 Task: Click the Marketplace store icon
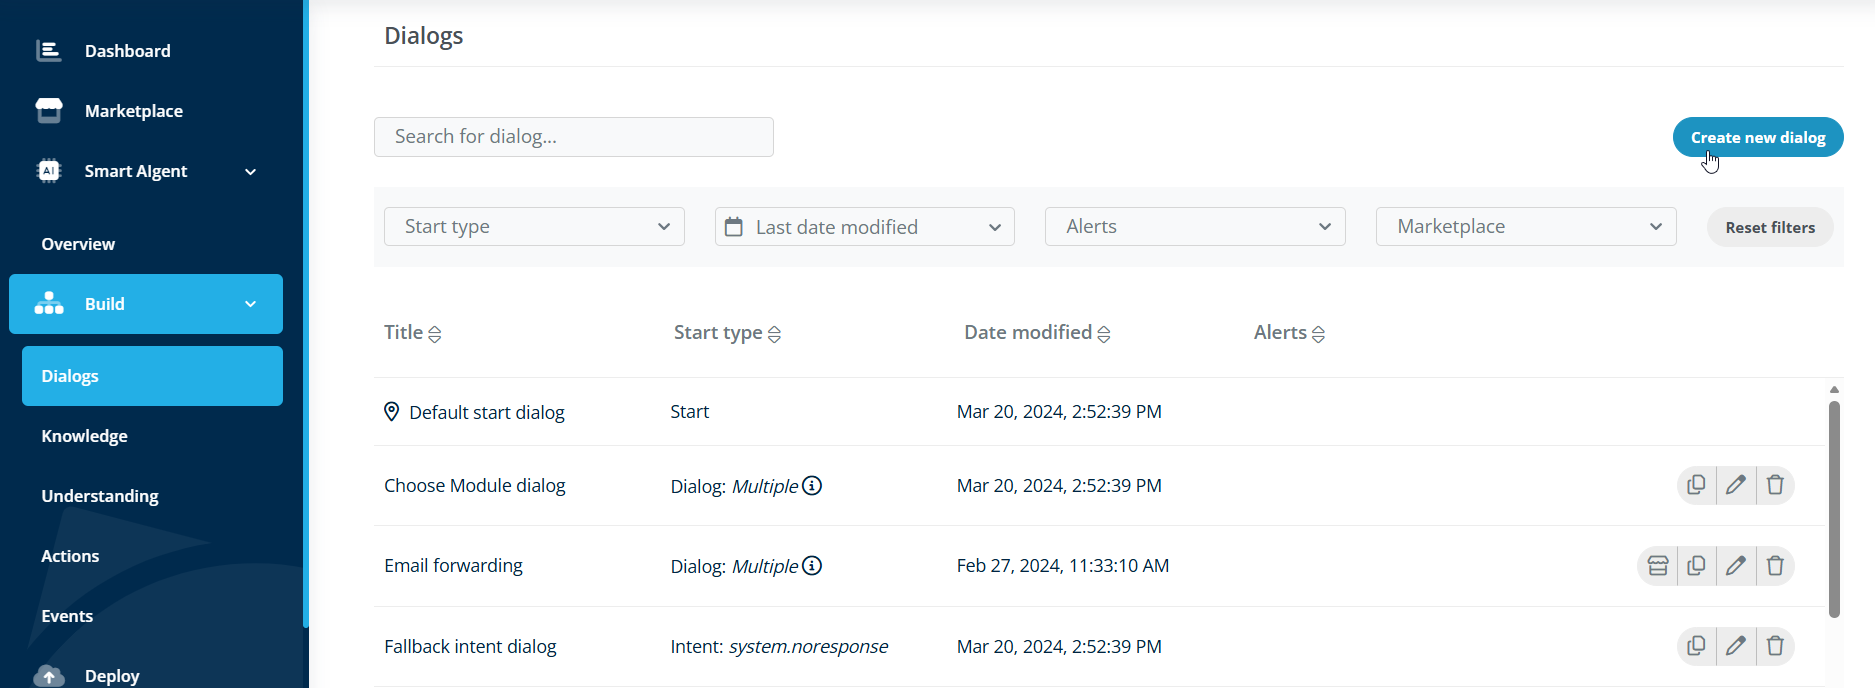point(48,110)
